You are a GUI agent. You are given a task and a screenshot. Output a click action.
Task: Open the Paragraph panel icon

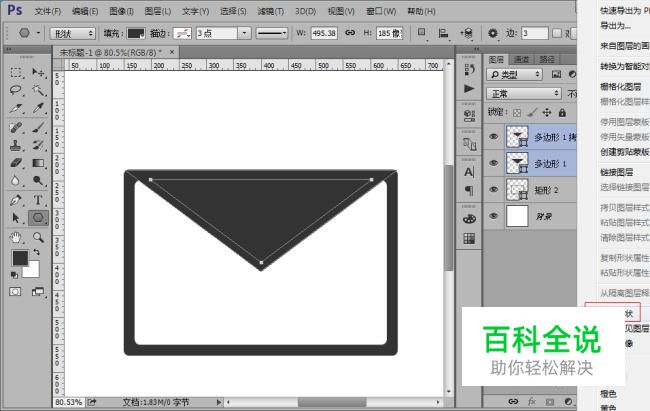pos(469,190)
